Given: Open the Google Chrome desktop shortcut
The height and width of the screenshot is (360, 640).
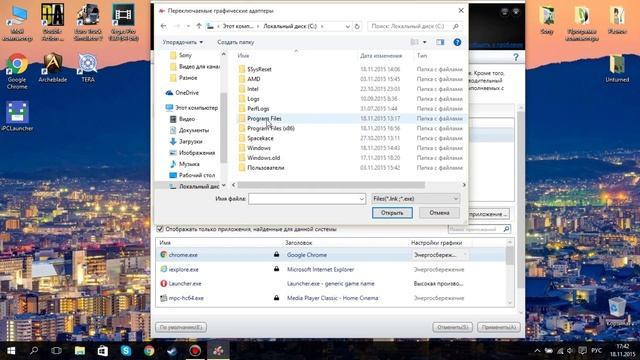Looking at the screenshot, I should [17, 71].
